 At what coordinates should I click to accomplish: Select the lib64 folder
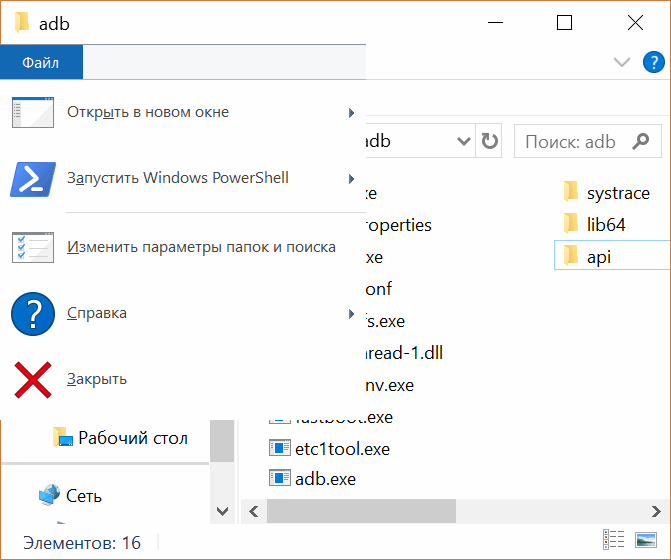point(612,224)
